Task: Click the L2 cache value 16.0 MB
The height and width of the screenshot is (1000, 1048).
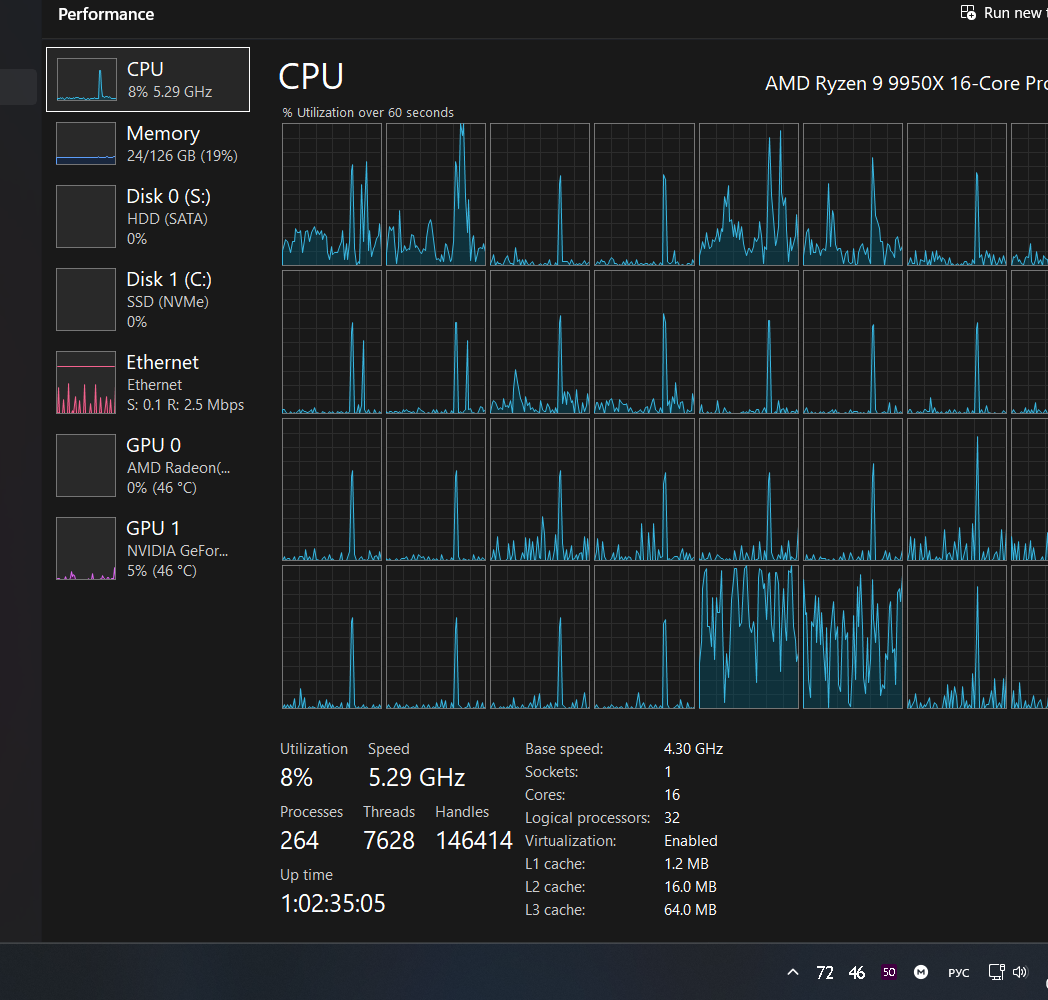Action: pos(690,887)
